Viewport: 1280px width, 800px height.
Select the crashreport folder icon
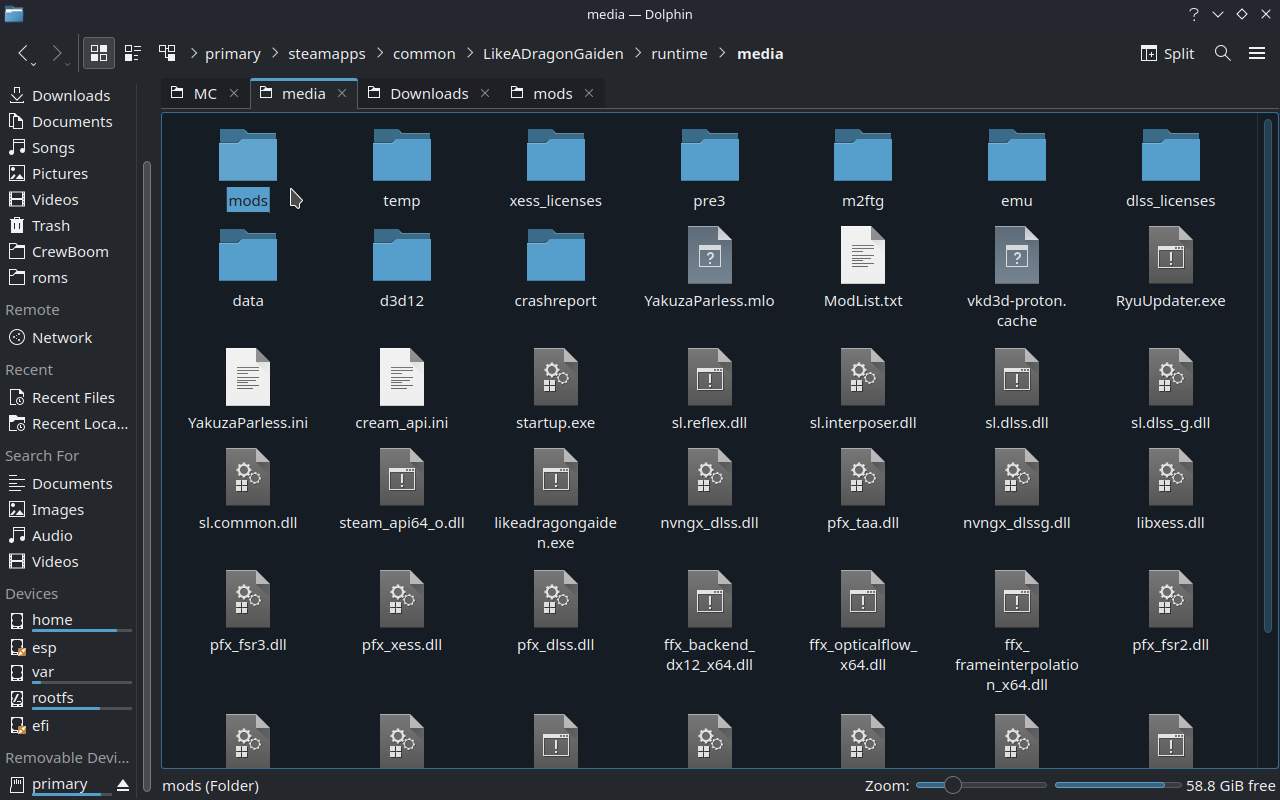pos(556,255)
